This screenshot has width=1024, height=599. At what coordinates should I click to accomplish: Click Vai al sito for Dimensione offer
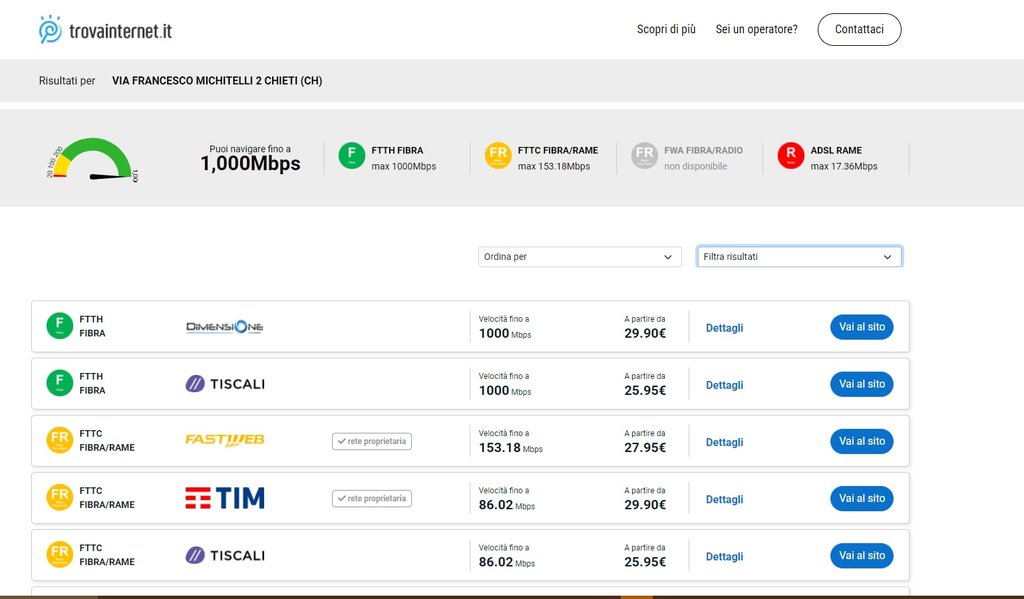861,327
